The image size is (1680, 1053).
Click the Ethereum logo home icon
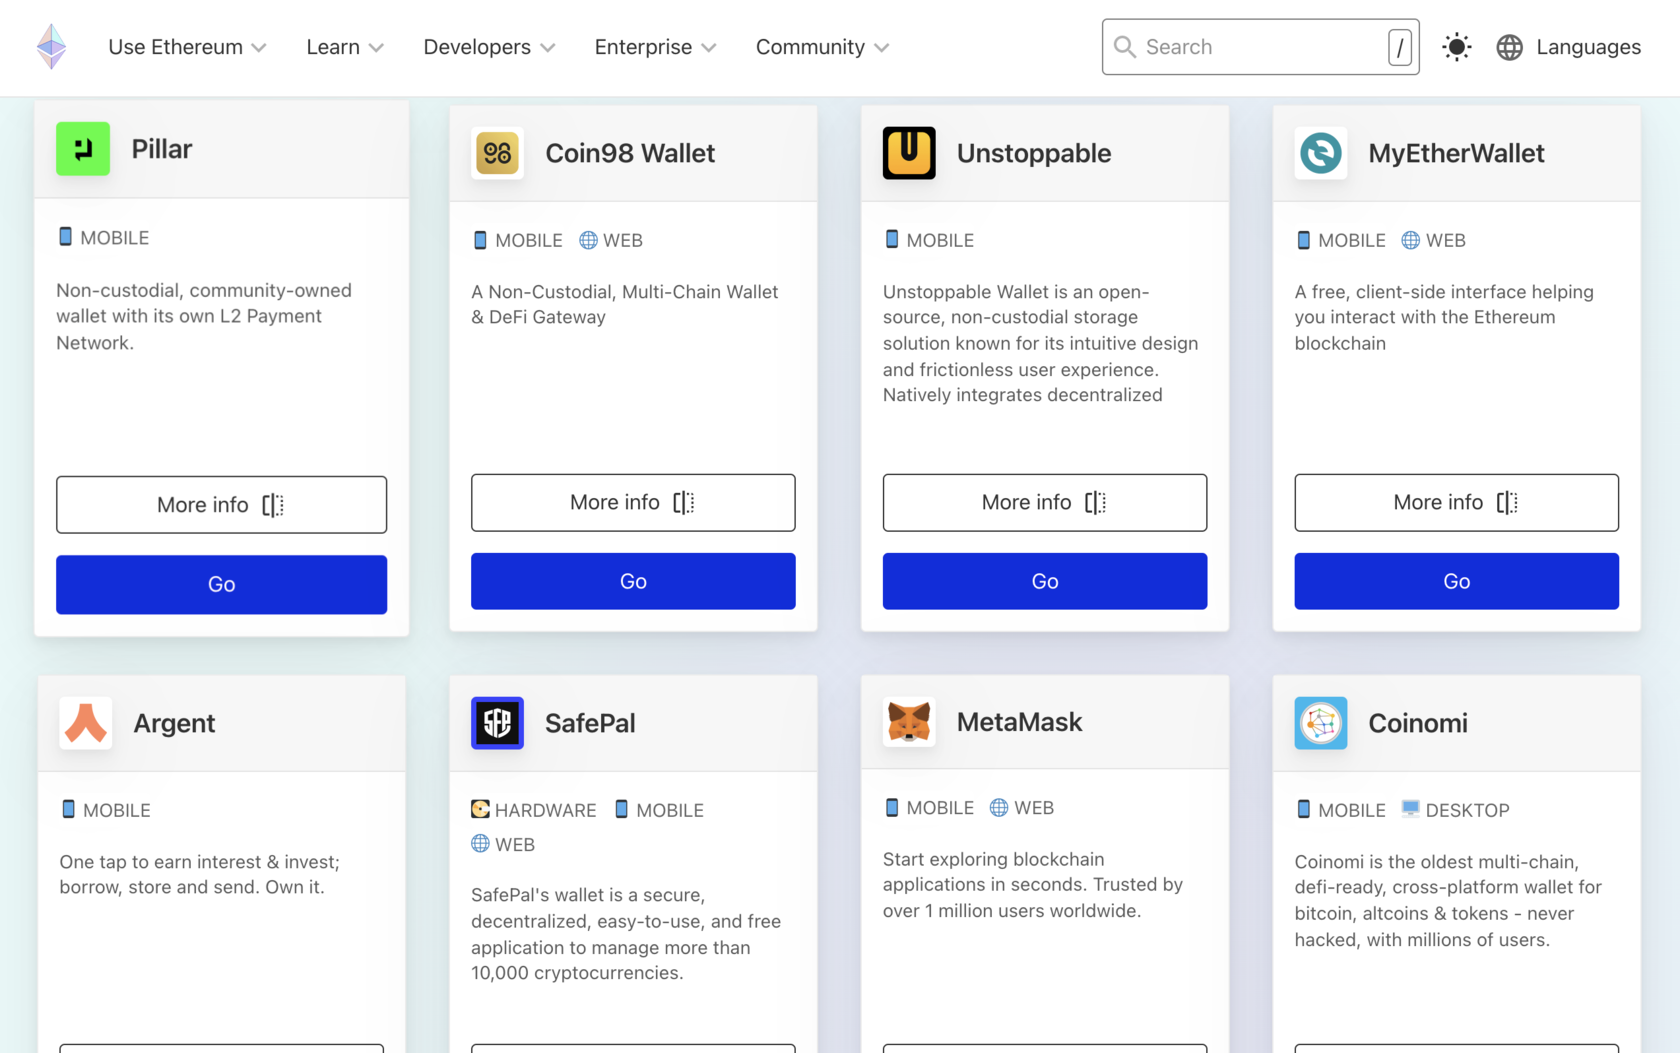click(51, 46)
